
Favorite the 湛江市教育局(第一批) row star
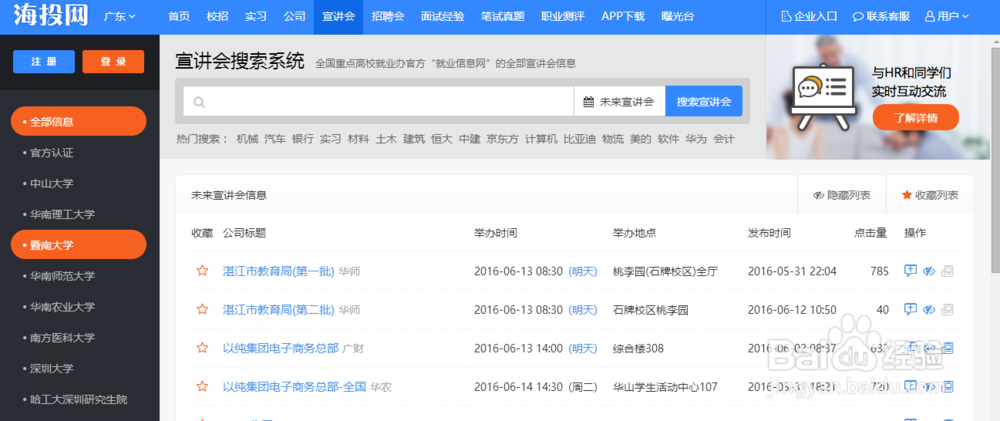point(202,271)
